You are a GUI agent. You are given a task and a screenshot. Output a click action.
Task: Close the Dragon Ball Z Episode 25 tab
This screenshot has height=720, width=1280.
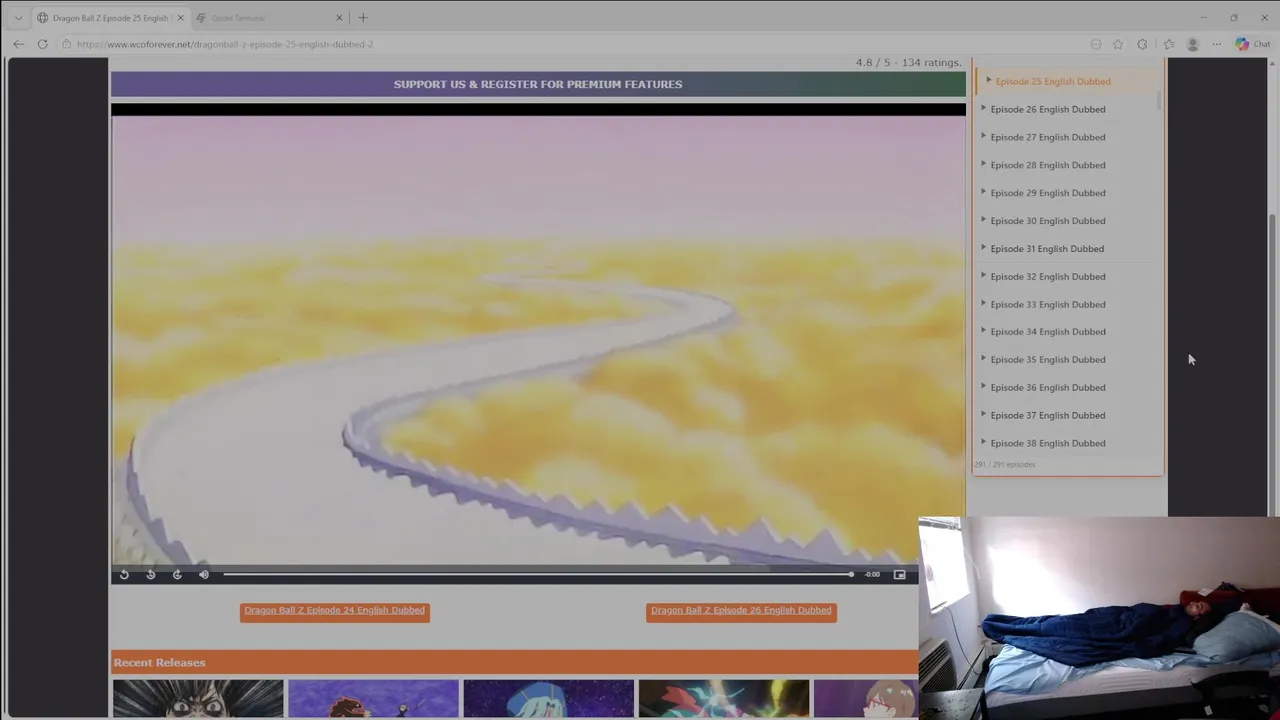pos(180,18)
